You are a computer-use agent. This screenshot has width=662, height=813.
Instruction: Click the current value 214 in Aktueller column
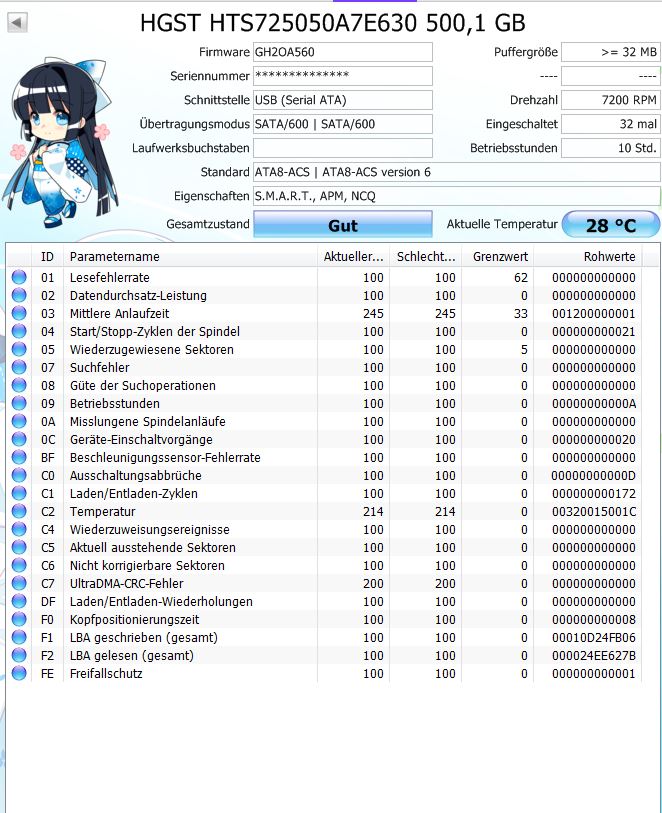tap(373, 512)
